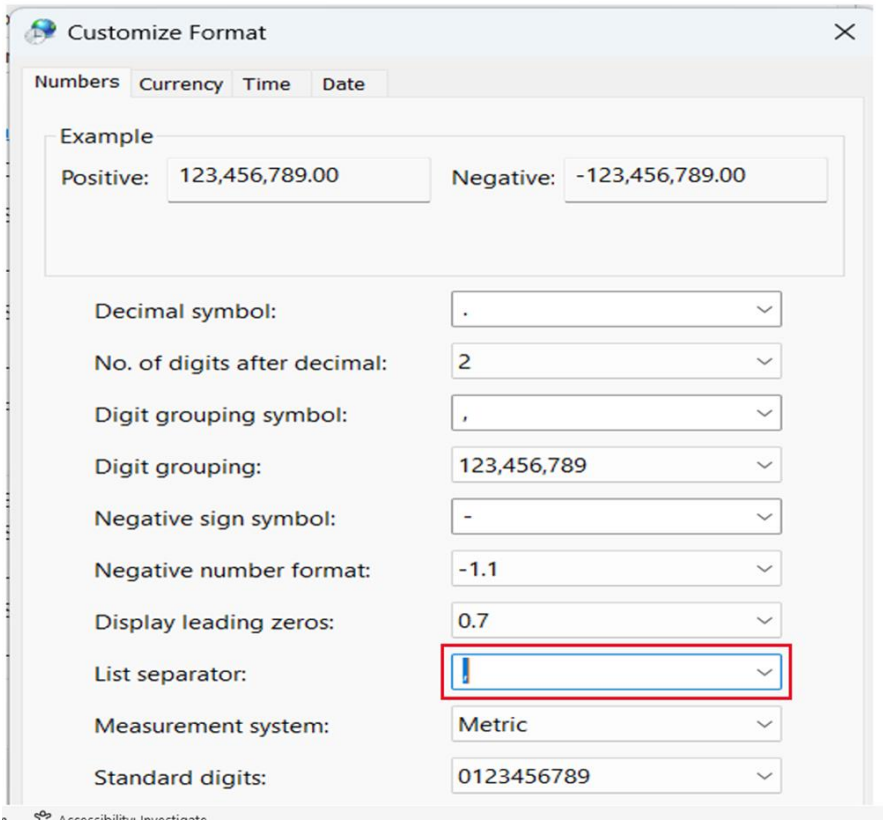Viewport: 883px width, 821px height.
Task: Click the Numbers tab
Action: (77, 82)
